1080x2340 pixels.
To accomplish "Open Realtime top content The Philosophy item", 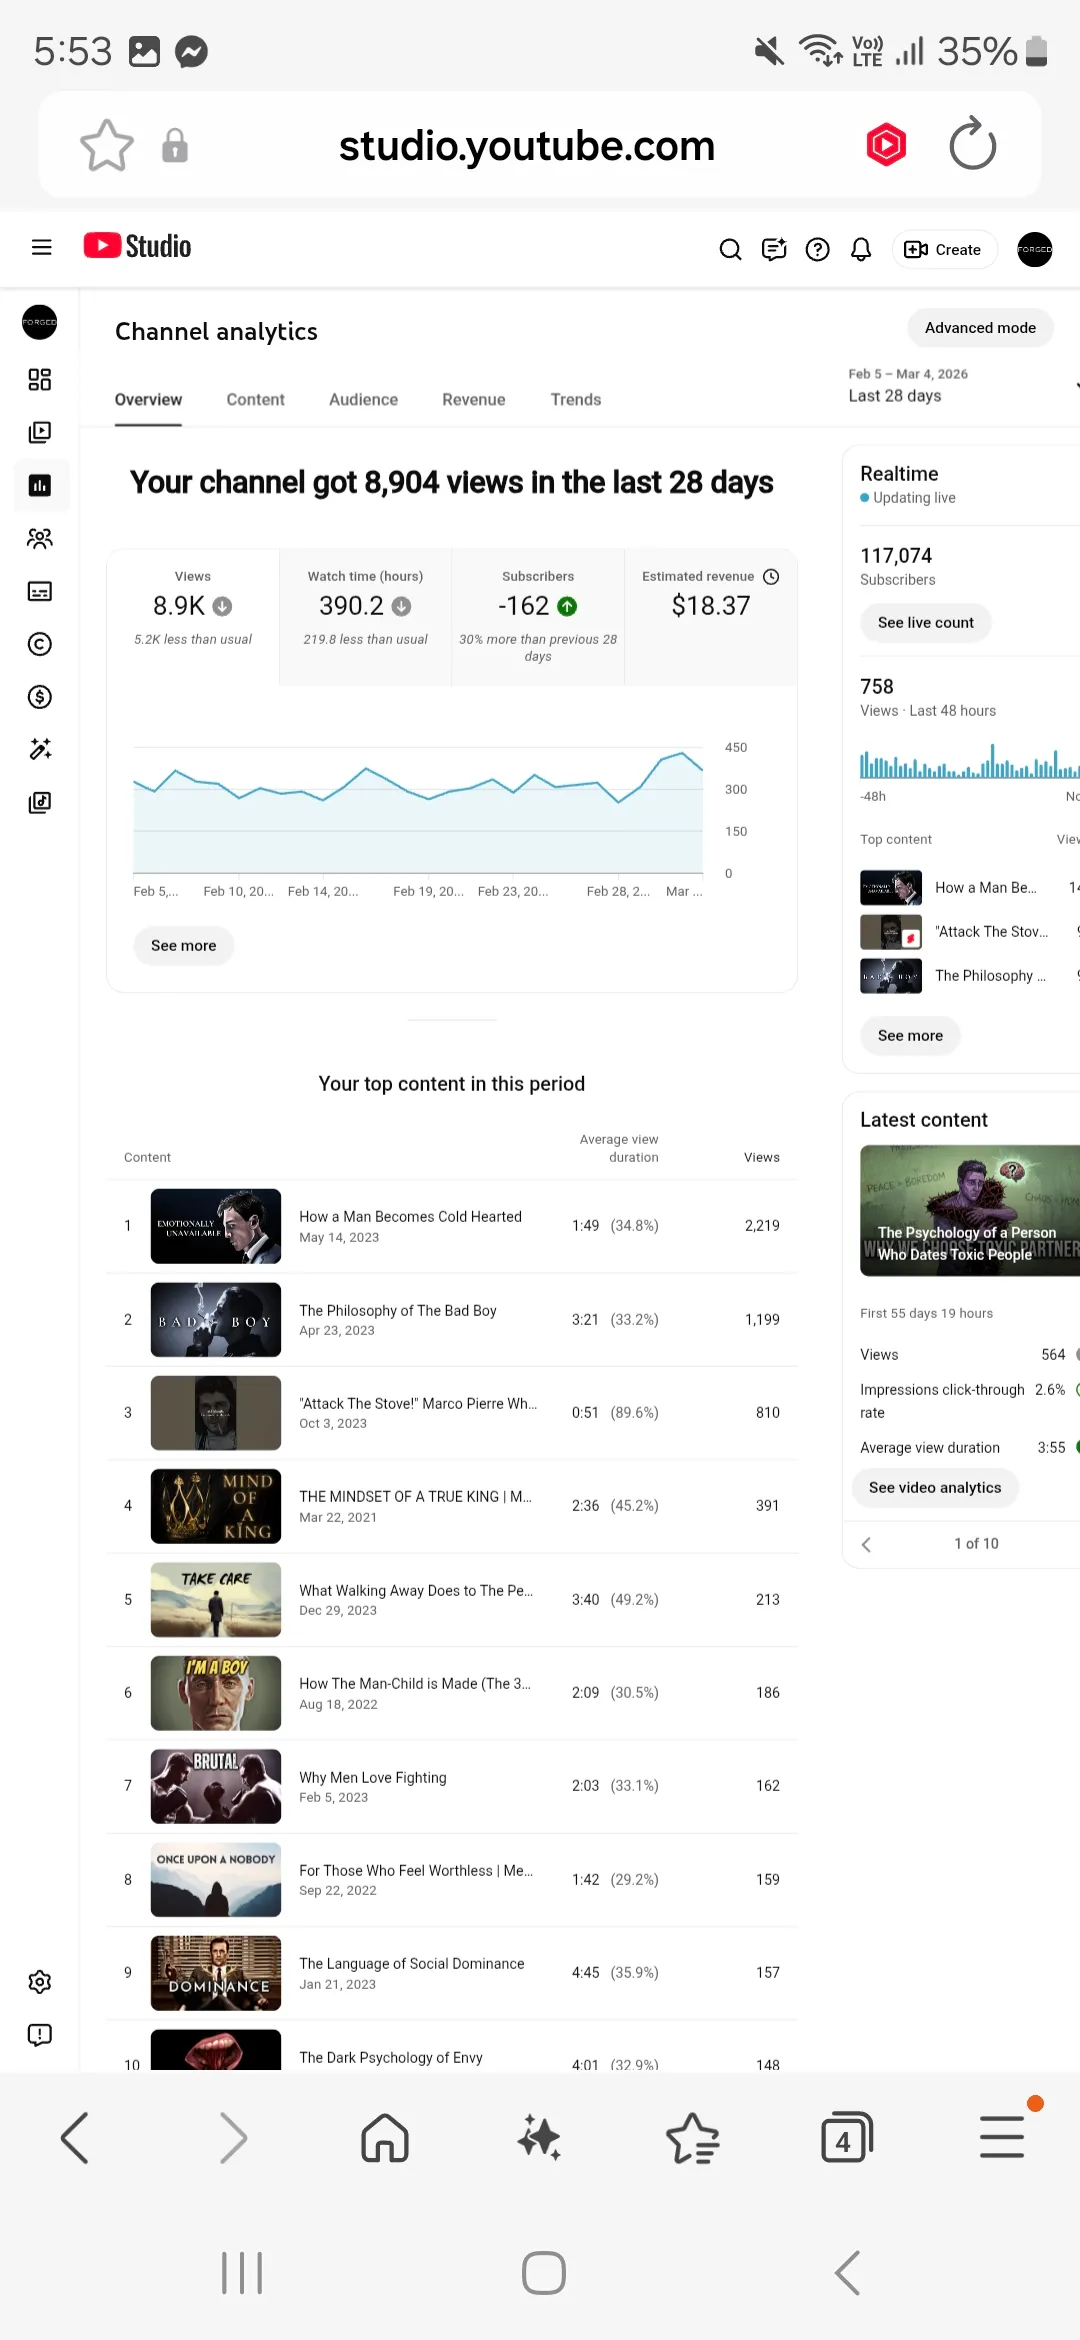I will click(x=970, y=976).
